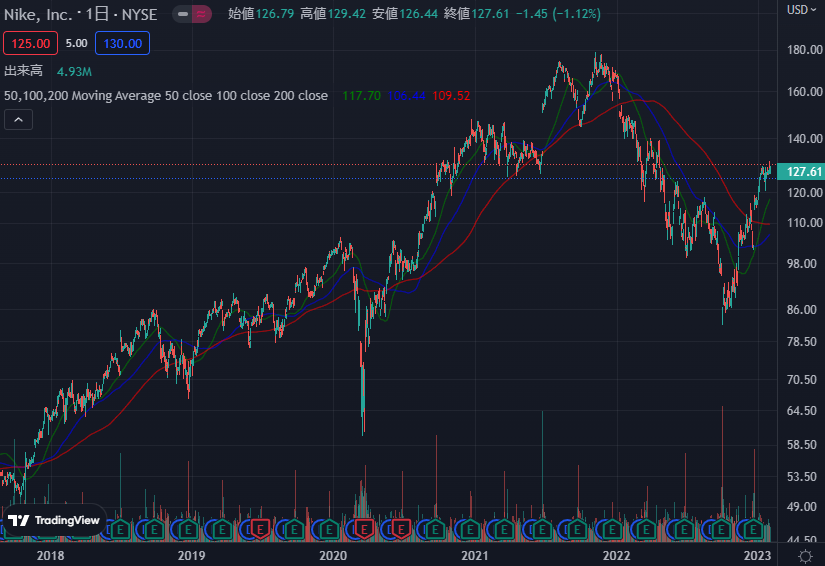The image size is (825, 566).
Task: Click the TradingView logo badge
Action: (x=54, y=520)
